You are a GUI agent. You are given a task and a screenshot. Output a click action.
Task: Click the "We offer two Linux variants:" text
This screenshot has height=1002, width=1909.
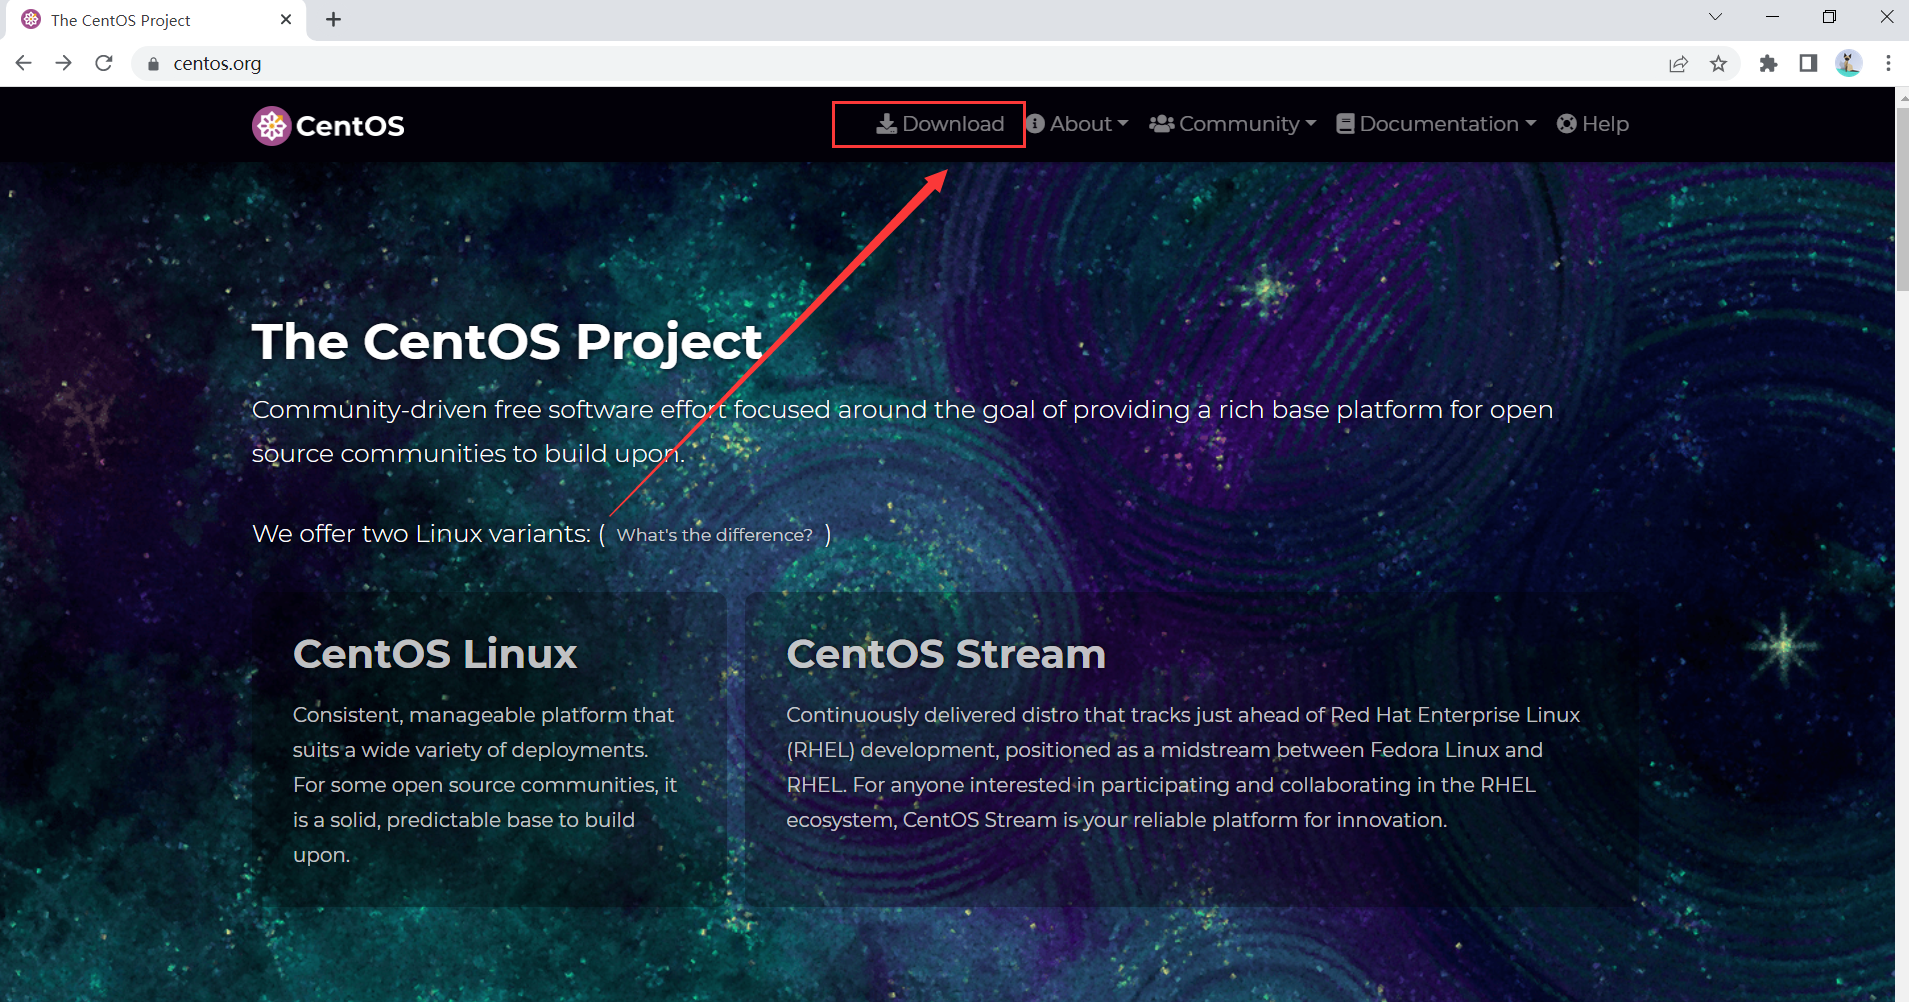(421, 534)
